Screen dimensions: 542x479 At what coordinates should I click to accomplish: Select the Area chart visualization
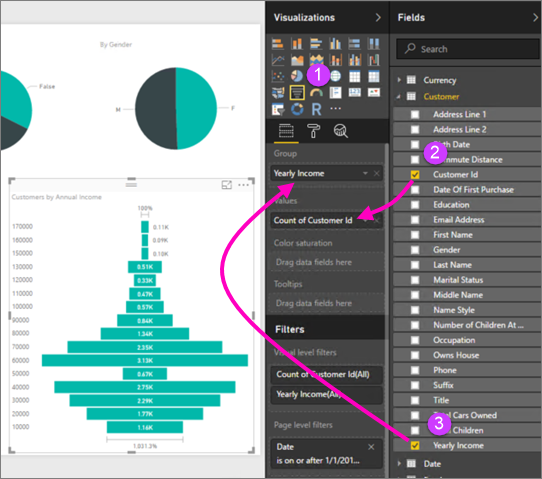tap(297, 60)
